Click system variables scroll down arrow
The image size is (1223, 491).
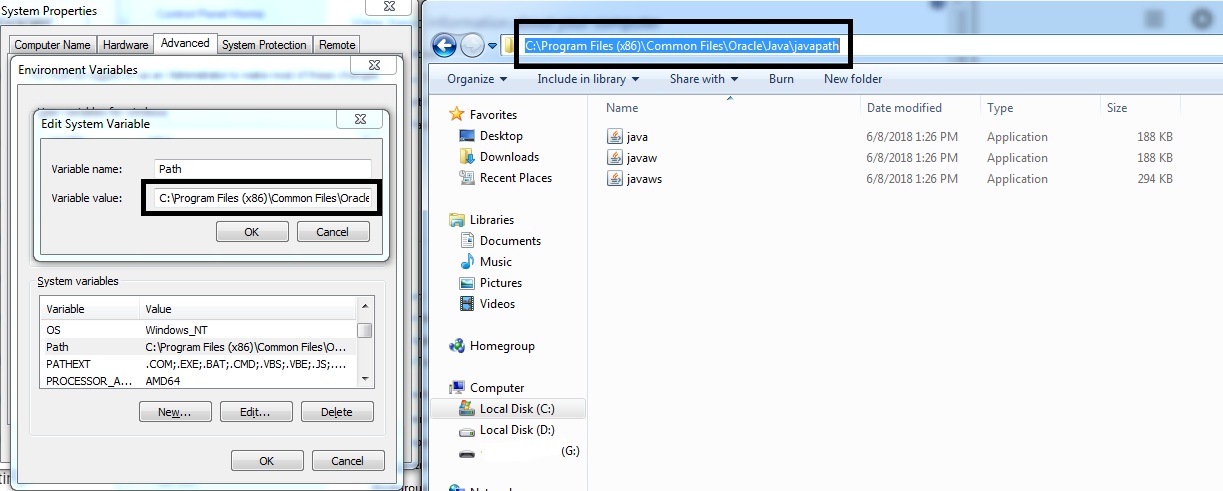coord(365,380)
